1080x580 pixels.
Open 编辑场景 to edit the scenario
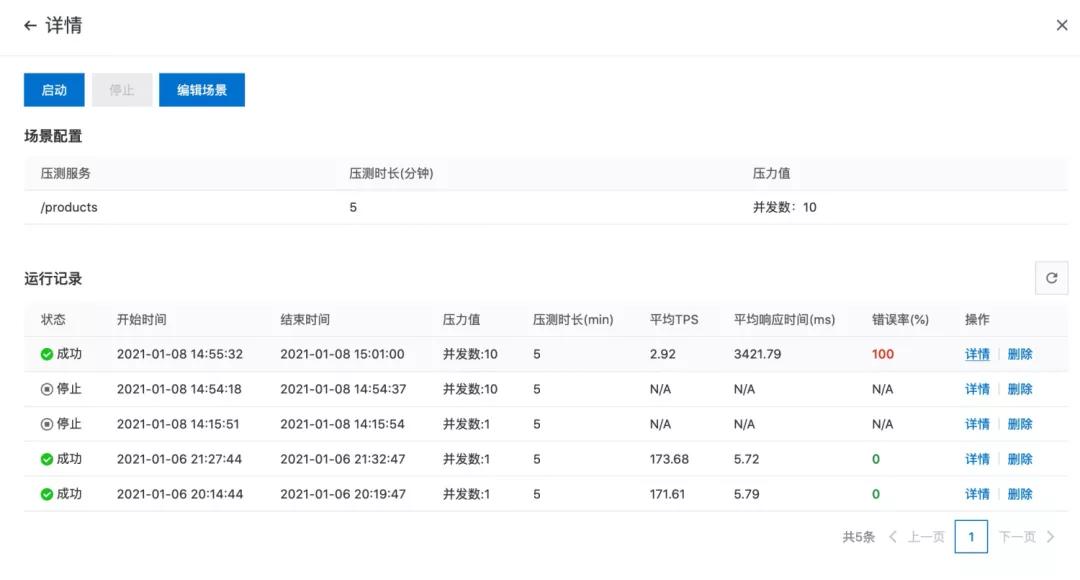pyautogui.click(x=202, y=90)
